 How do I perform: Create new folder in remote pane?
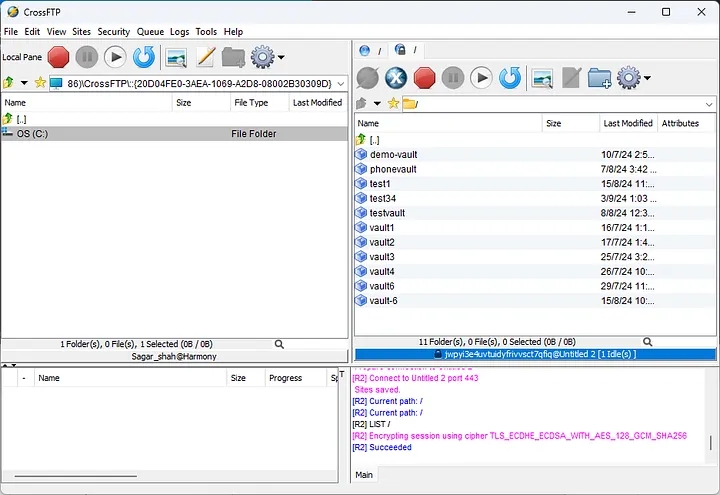(x=599, y=78)
